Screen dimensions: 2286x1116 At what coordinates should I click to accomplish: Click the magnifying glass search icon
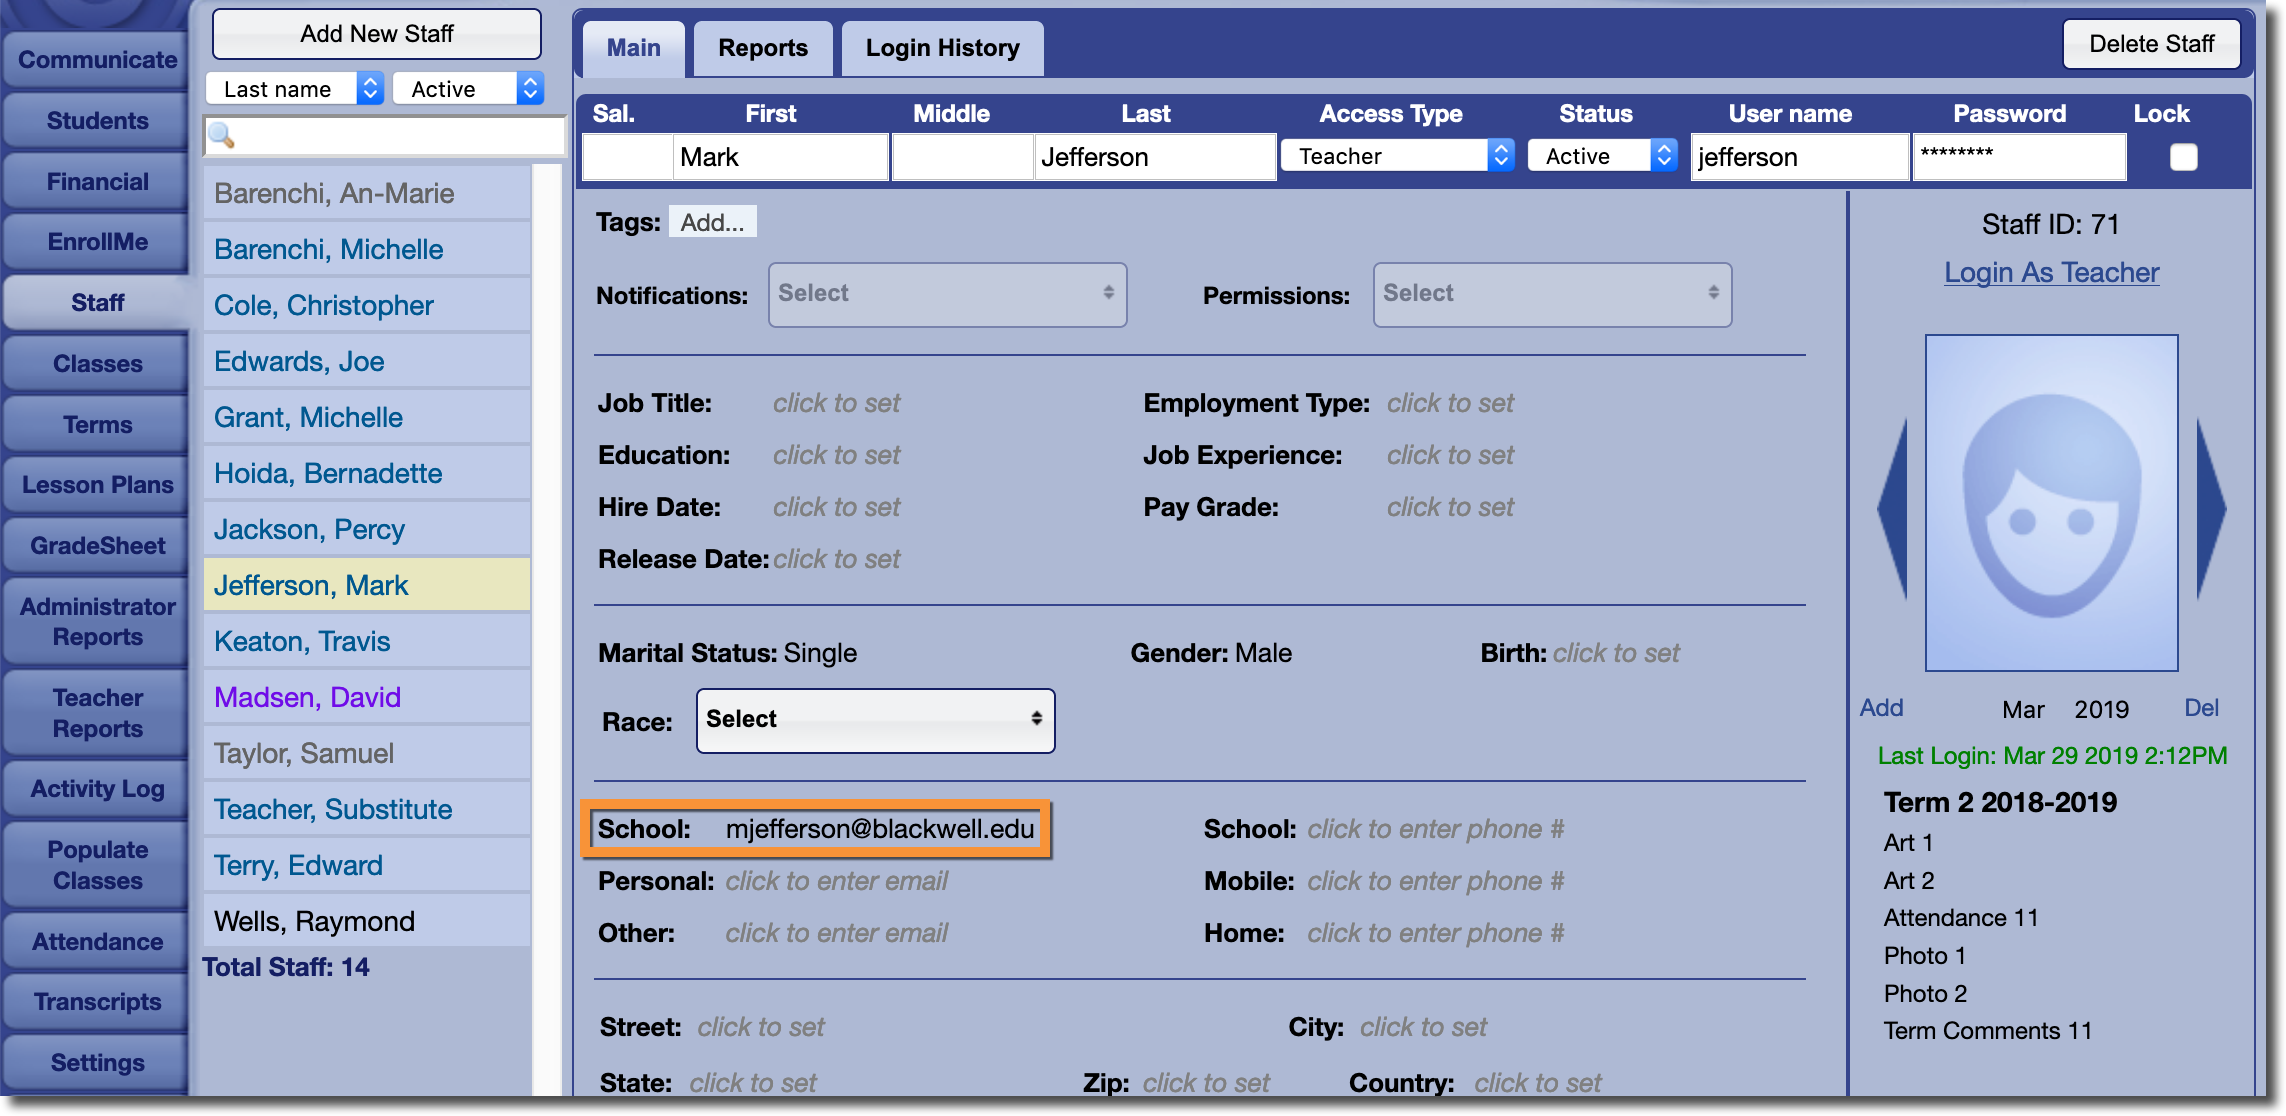point(222,136)
